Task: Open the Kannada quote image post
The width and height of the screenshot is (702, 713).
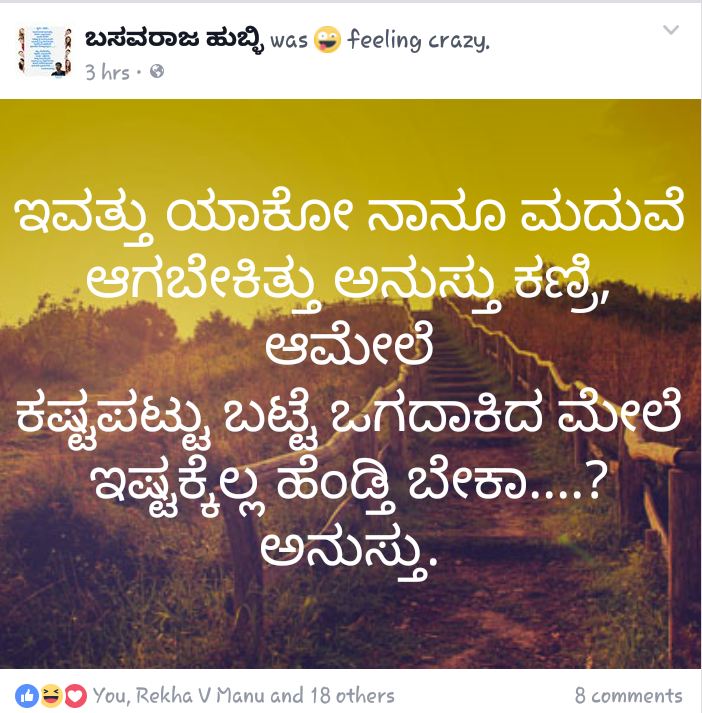Action: [351, 383]
